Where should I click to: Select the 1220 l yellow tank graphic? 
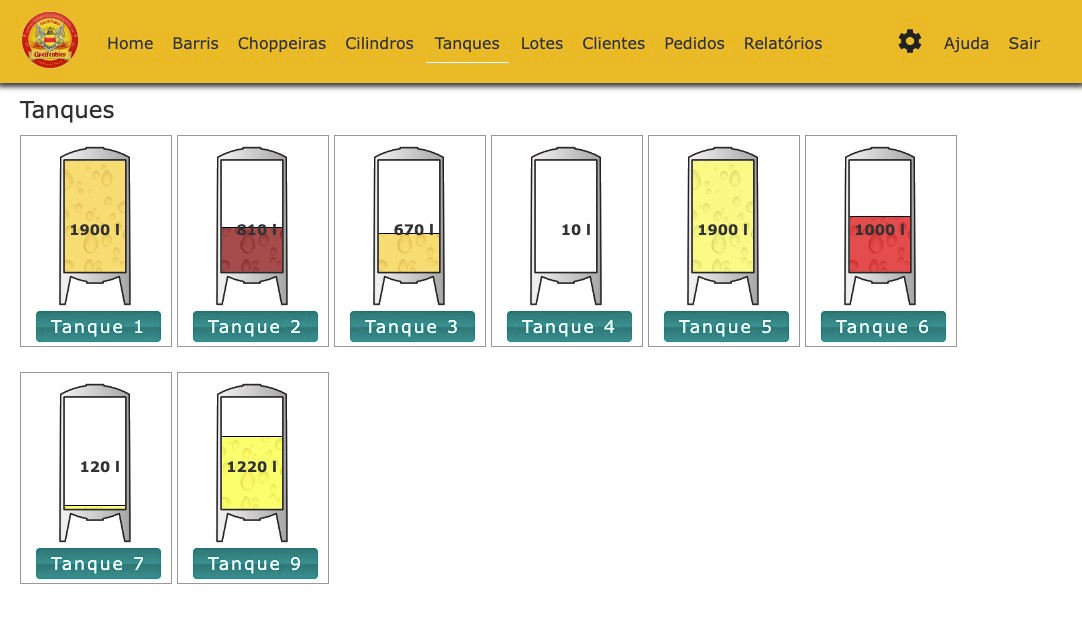(x=252, y=462)
